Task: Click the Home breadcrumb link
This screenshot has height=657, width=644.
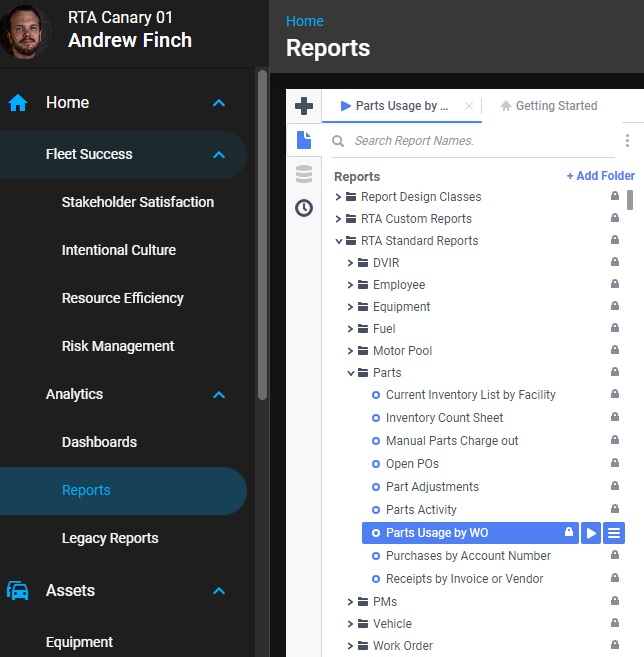Action: tap(304, 21)
